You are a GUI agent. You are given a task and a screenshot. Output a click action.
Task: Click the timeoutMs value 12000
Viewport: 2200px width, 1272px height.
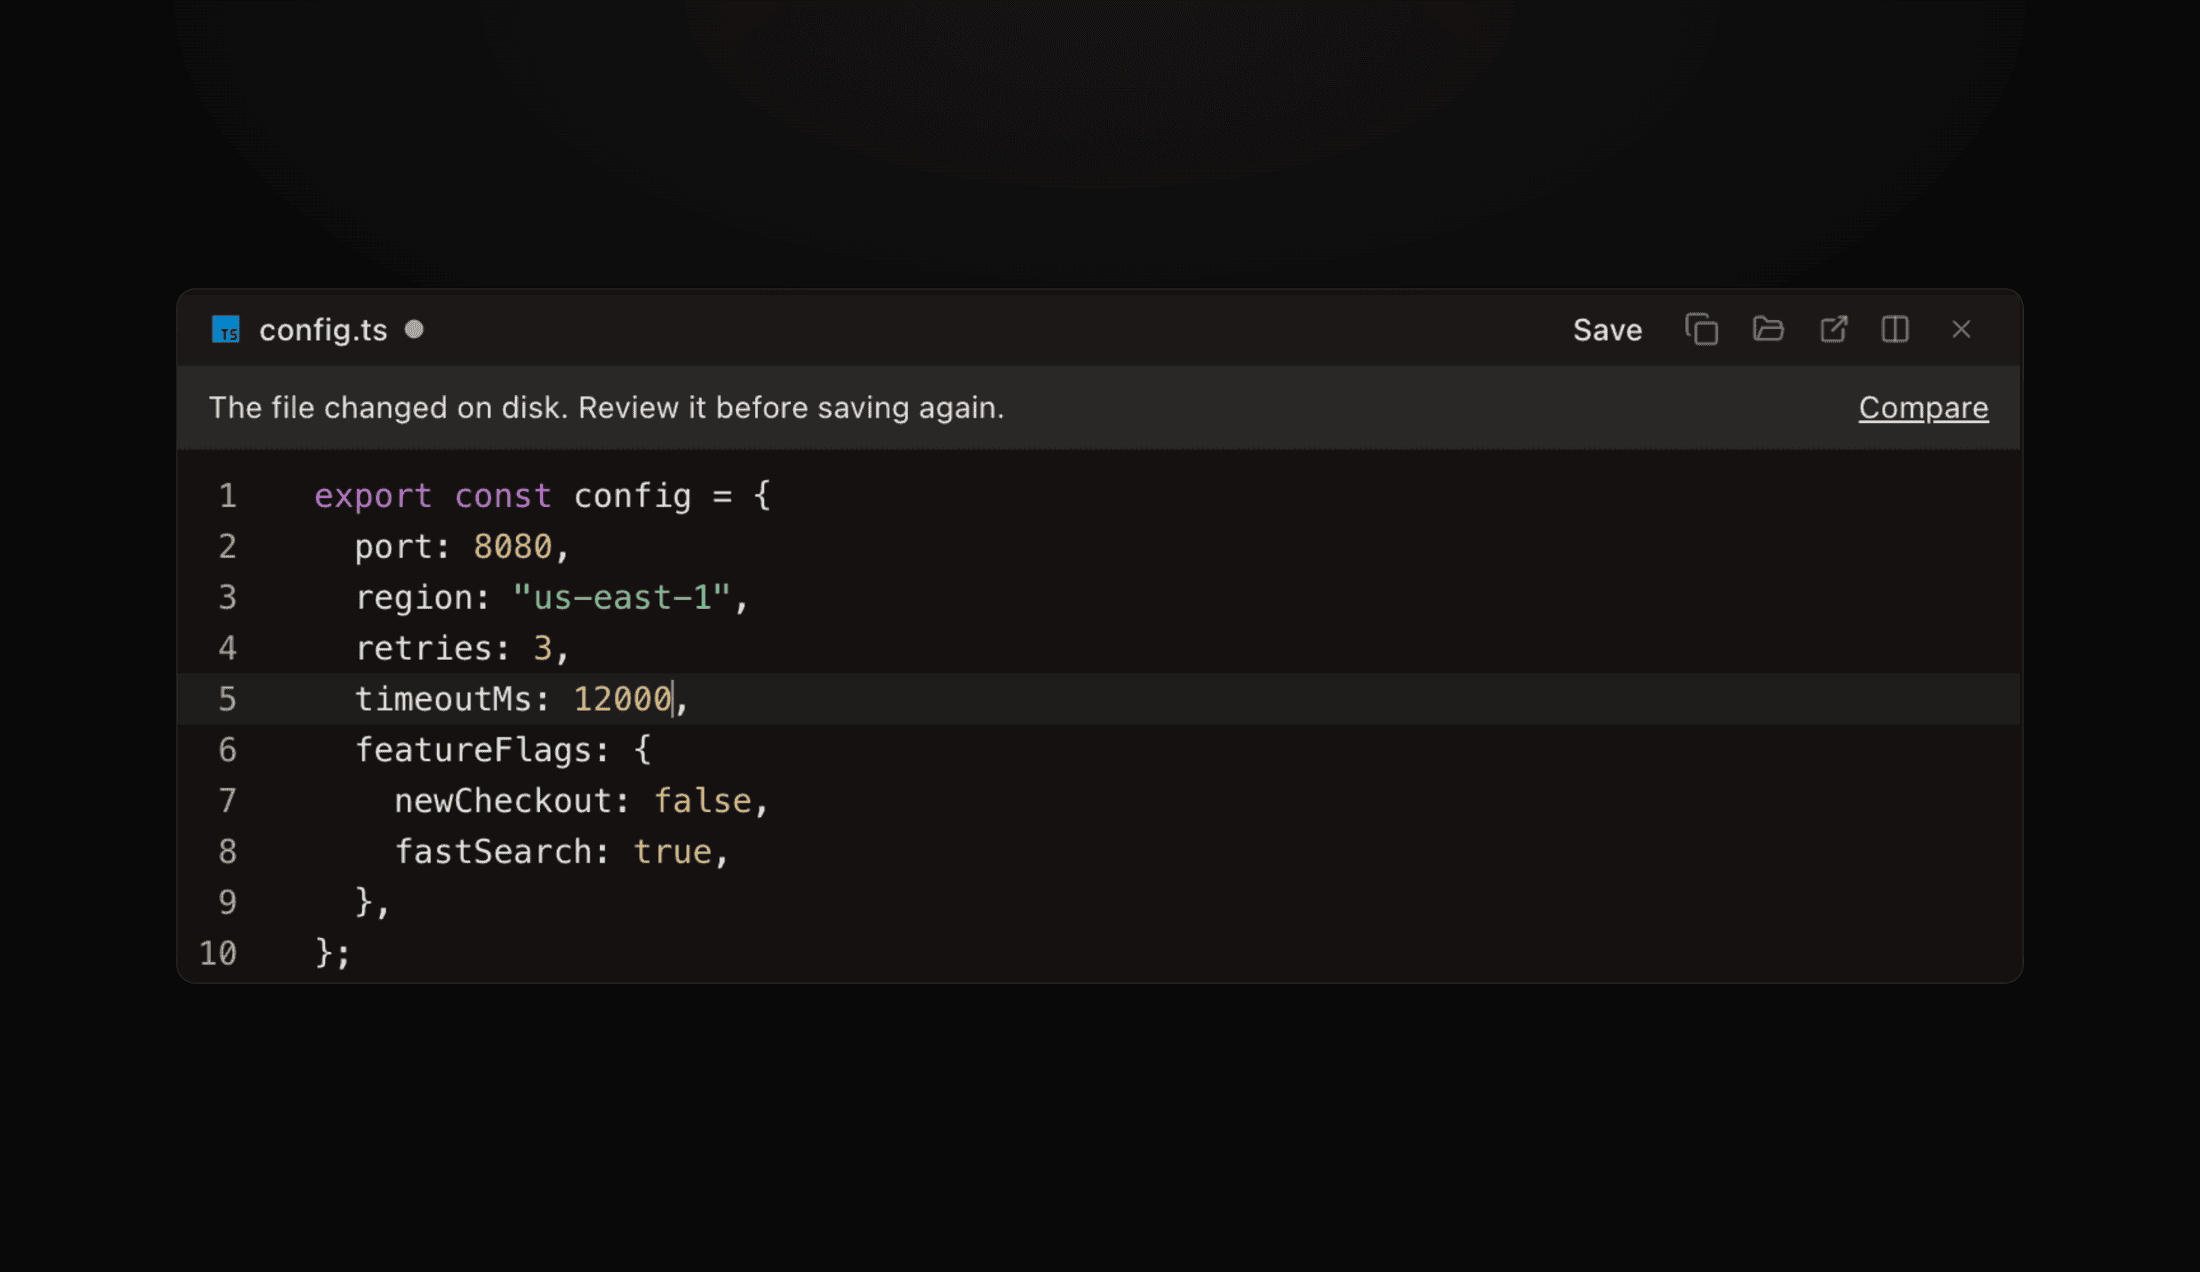point(622,699)
